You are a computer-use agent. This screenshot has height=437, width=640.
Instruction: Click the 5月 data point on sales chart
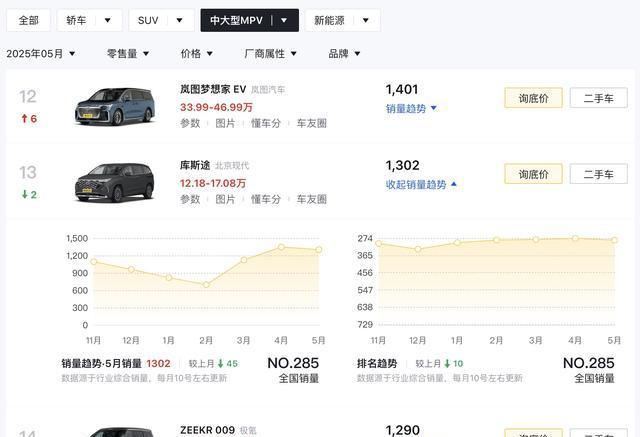point(318,249)
